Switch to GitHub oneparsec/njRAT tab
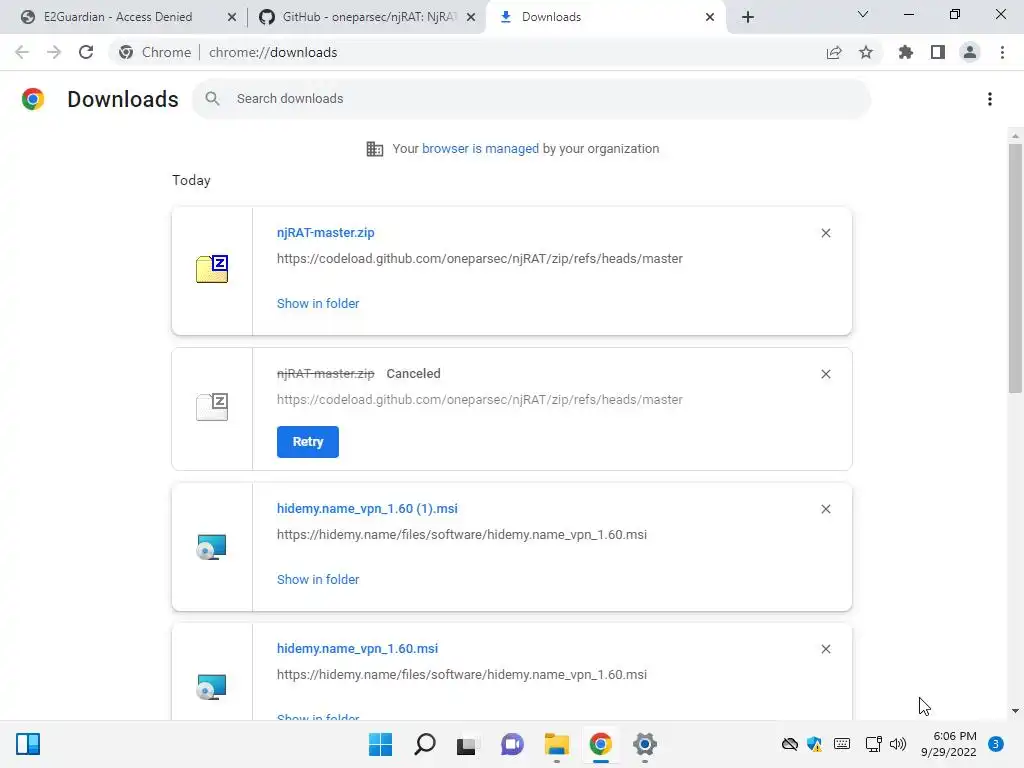The height and width of the screenshot is (768, 1024). coord(367,17)
